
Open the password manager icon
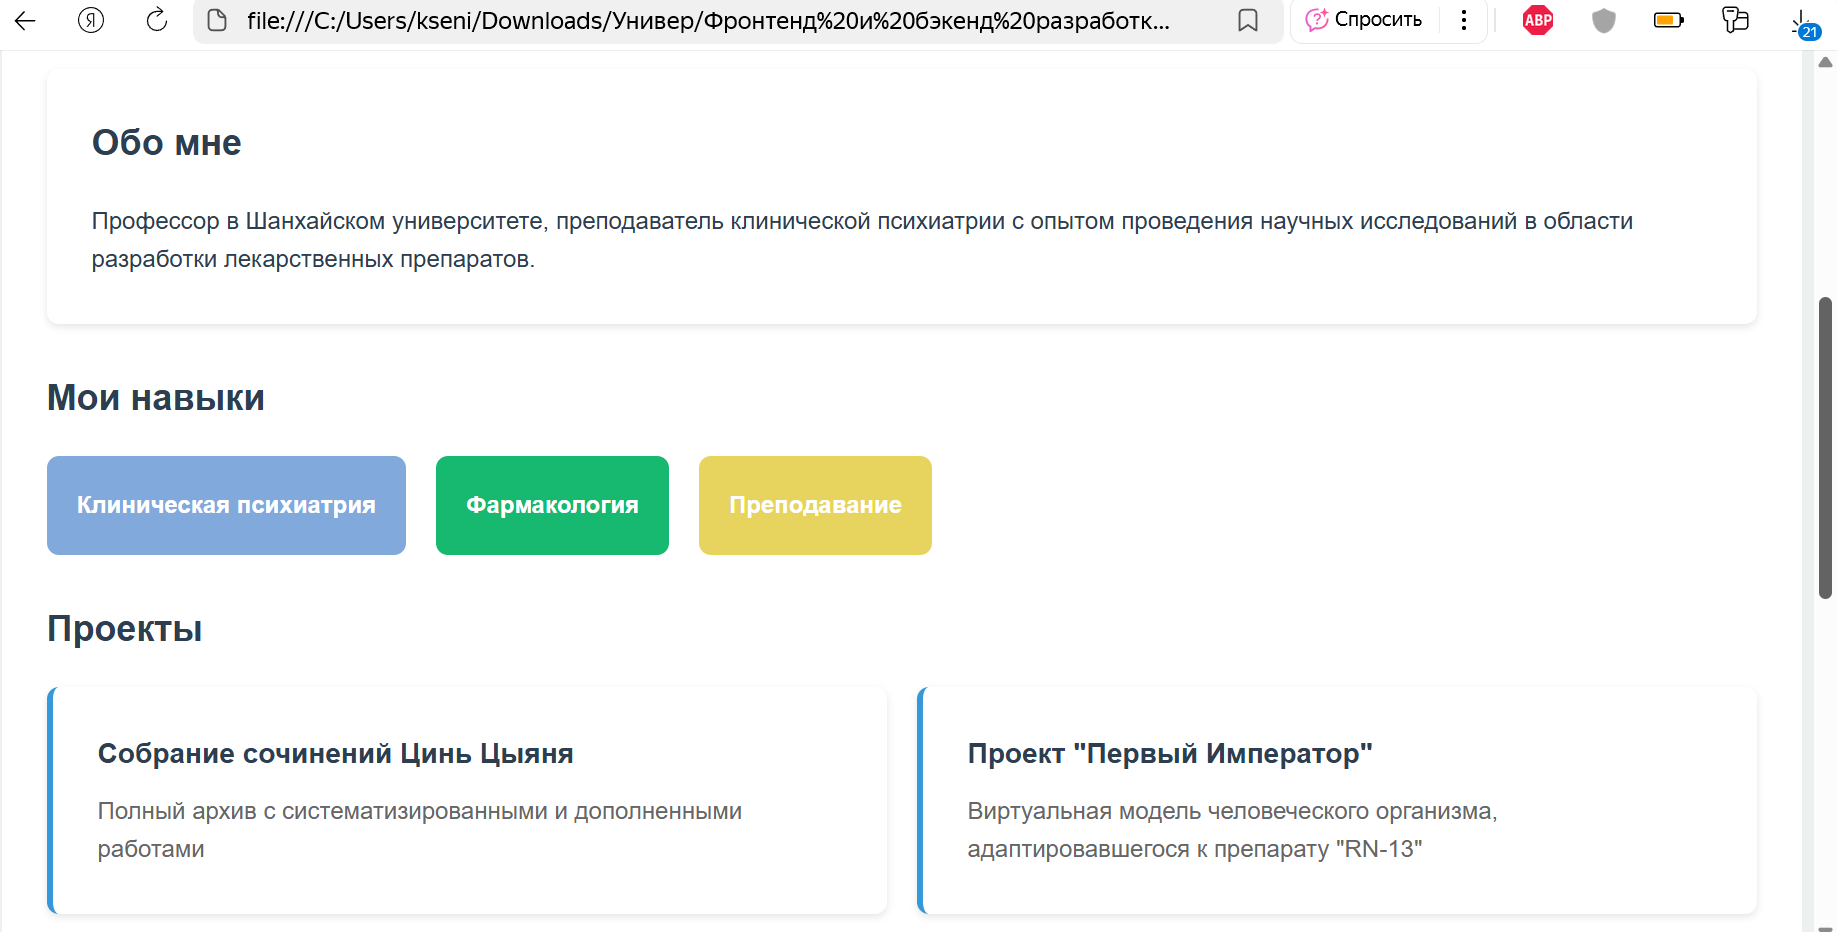pos(1736,20)
